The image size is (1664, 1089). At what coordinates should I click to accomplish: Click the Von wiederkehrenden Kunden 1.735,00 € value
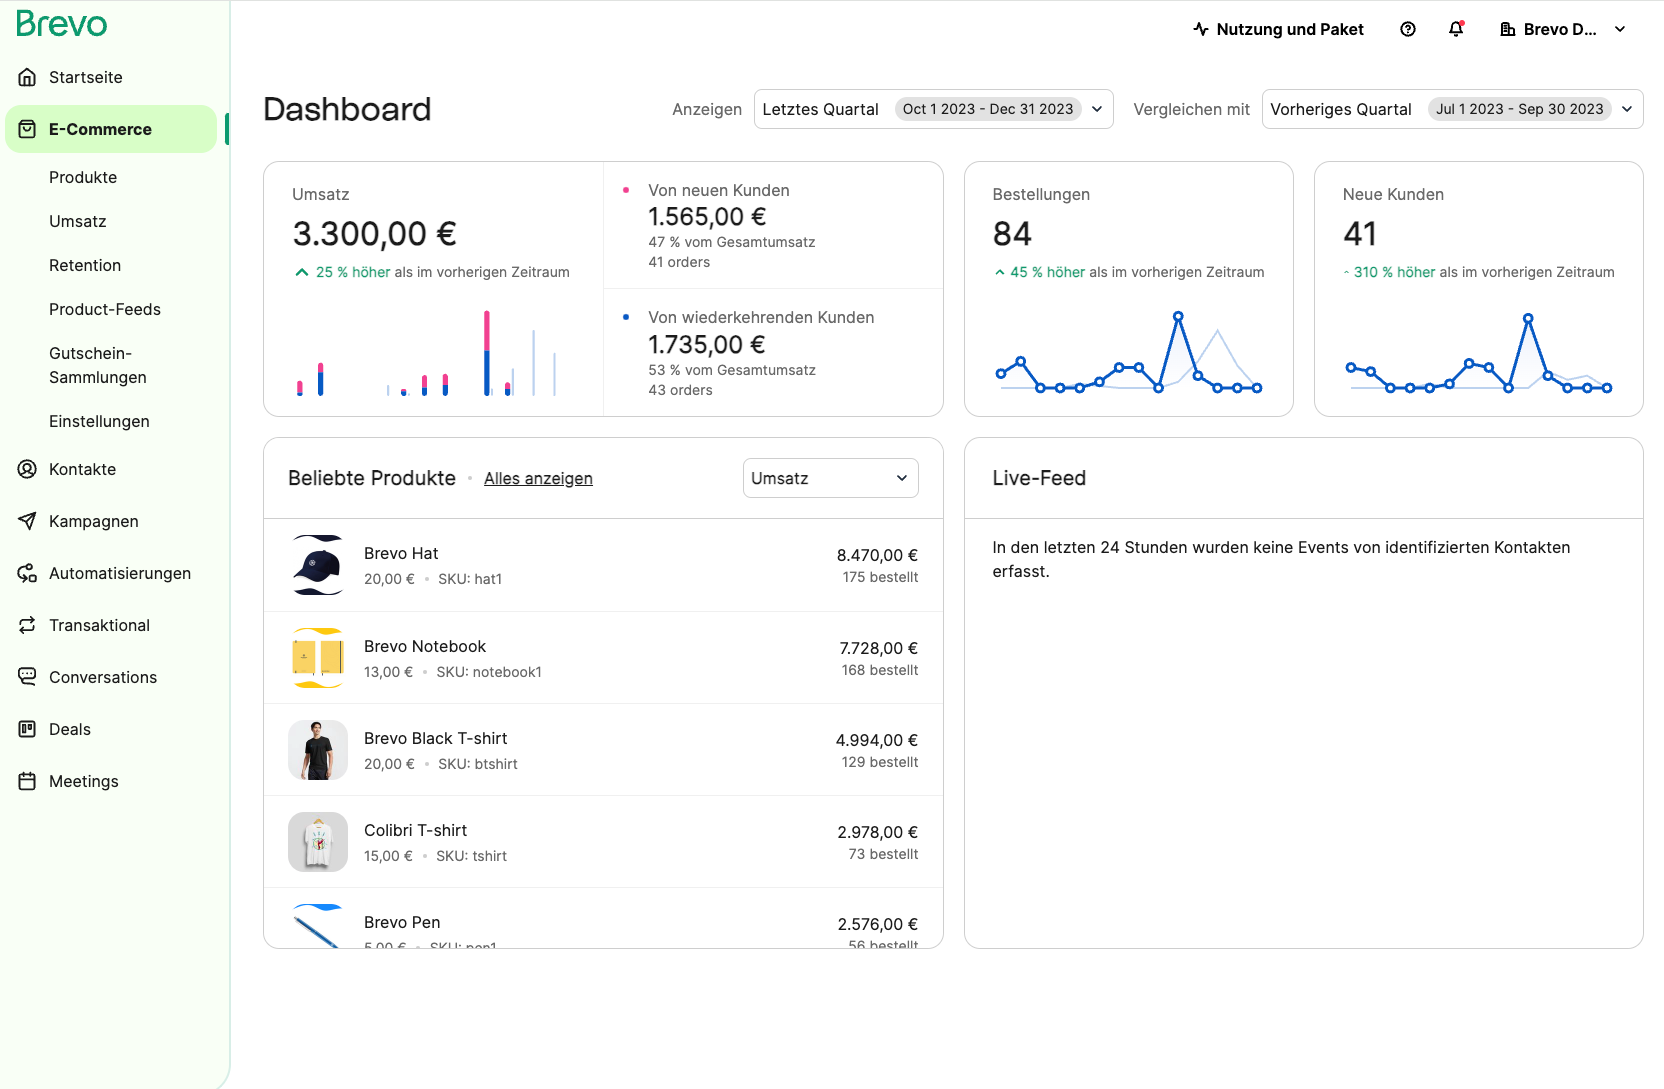click(x=707, y=345)
